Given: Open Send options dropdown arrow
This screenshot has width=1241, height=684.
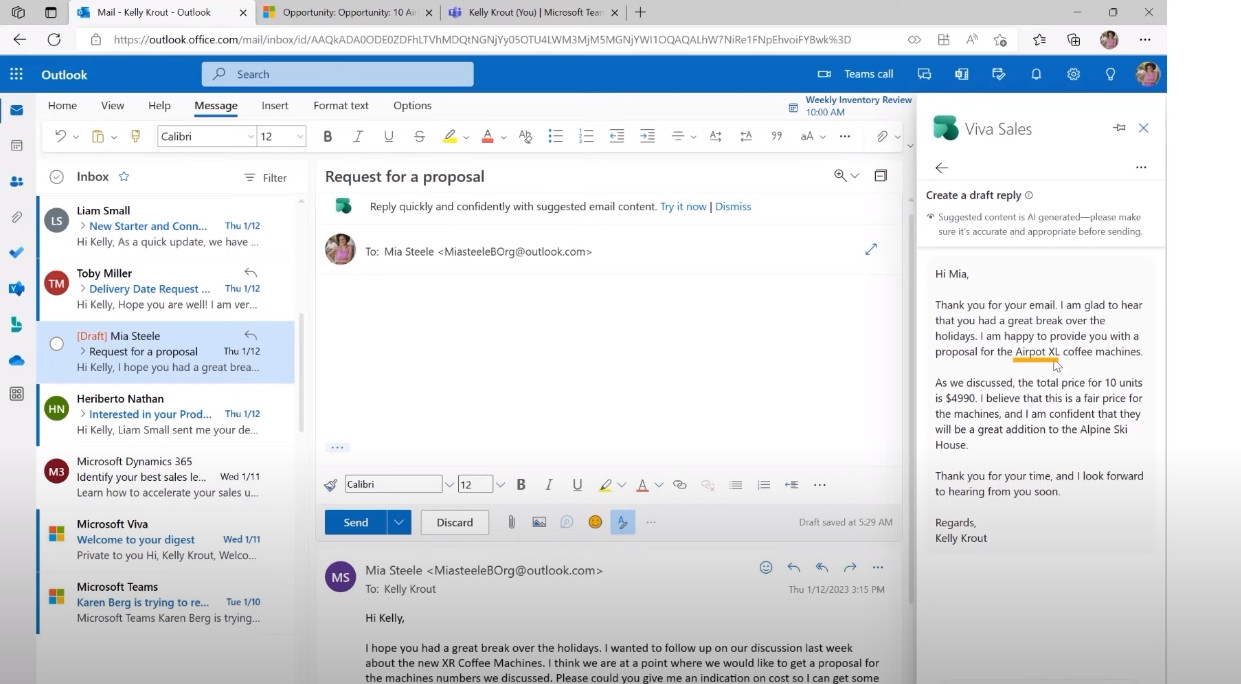Looking at the screenshot, I should click(x=399, y=522).
